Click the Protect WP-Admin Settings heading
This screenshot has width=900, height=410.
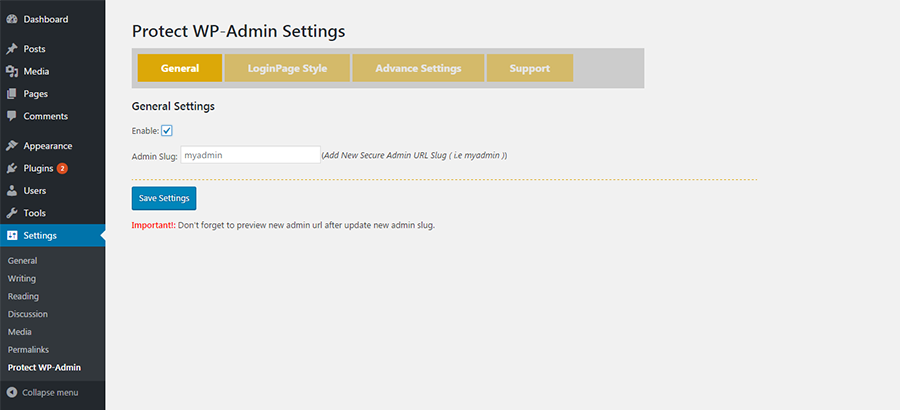point(239,31)
